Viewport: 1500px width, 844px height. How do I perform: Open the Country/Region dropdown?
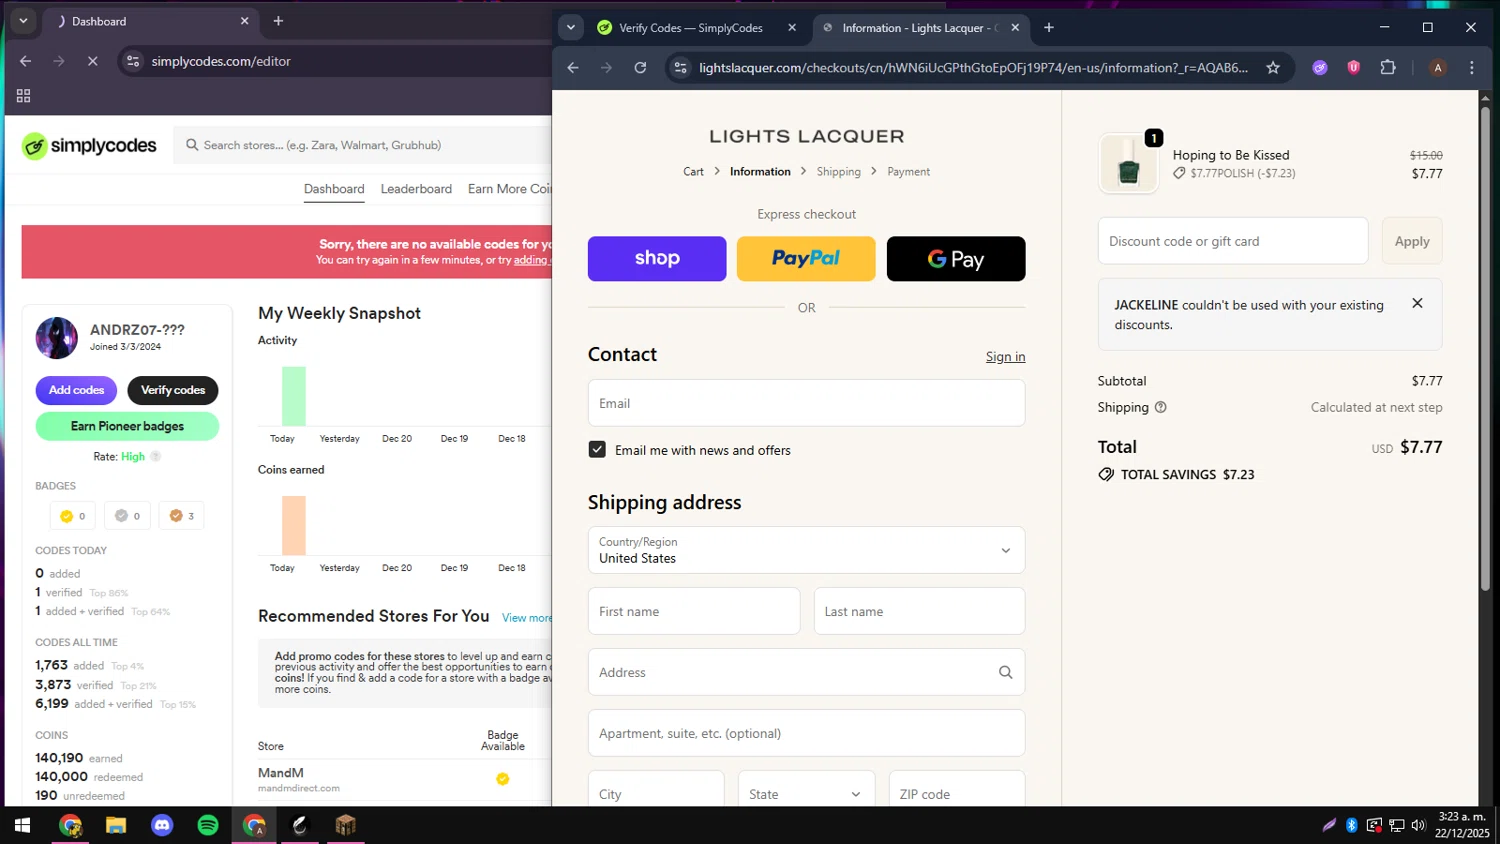(806, 550)
